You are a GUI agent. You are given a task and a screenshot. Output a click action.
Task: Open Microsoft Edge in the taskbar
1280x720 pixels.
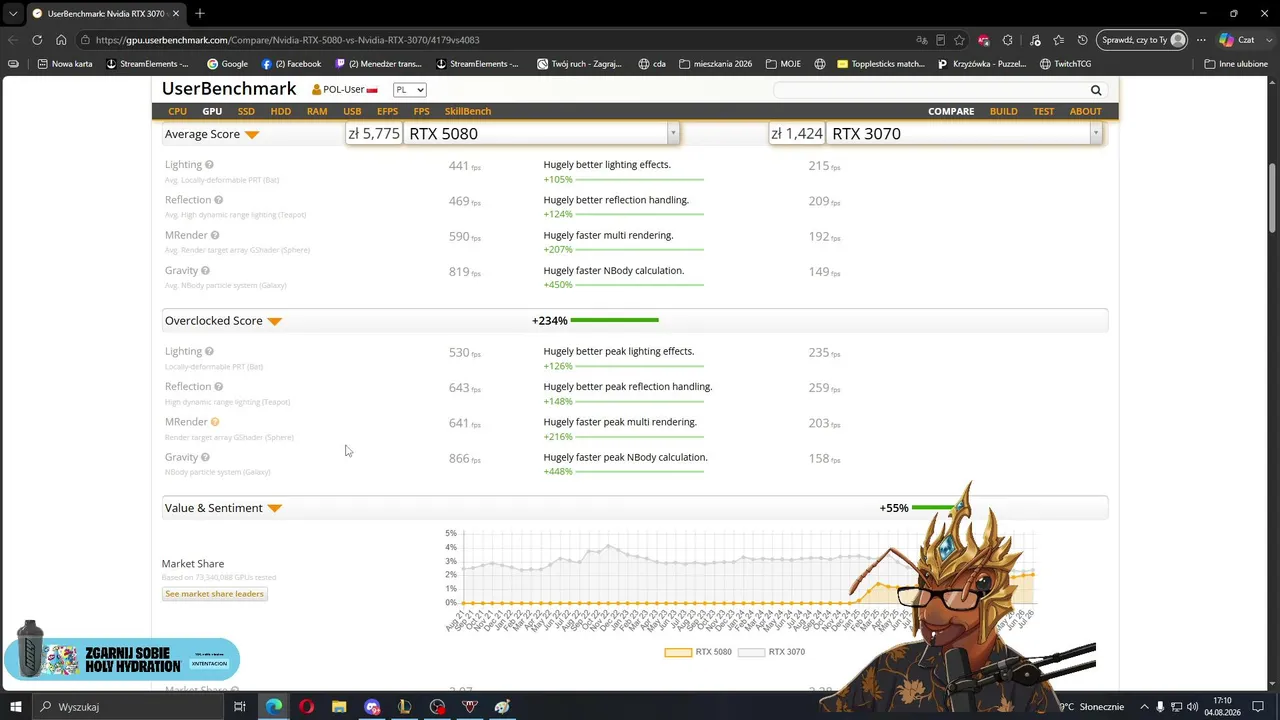coord(273,707)
